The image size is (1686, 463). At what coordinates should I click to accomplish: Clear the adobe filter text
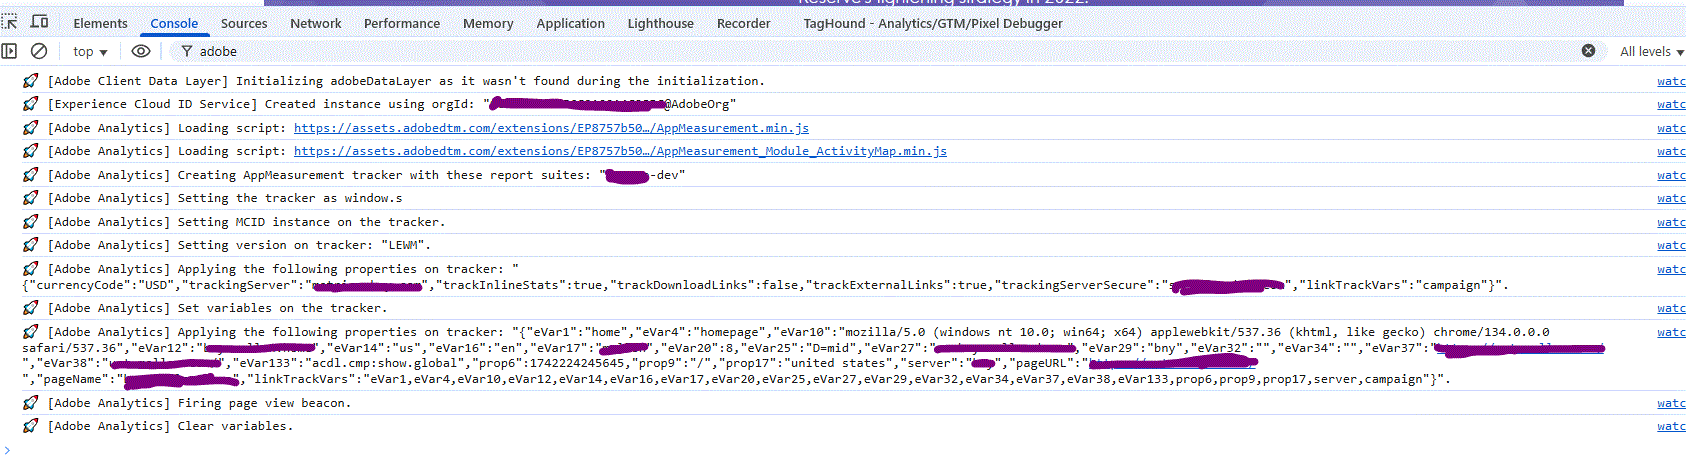click(1588, 50)
